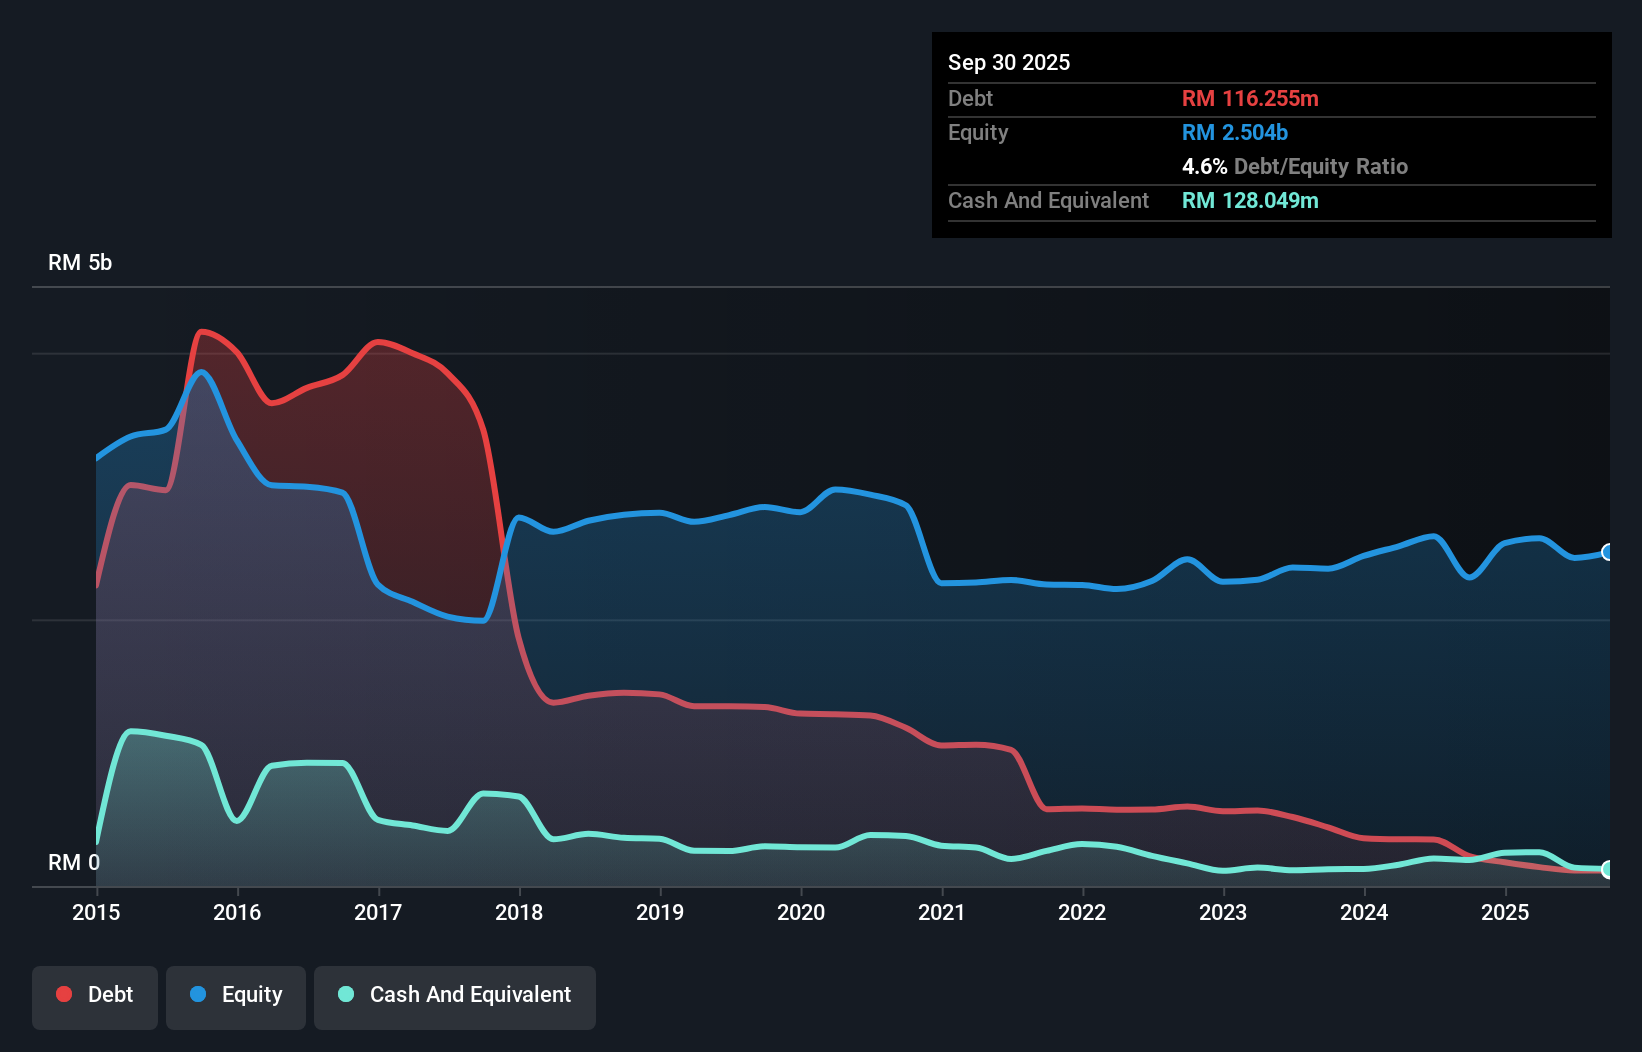Select the 2020 axis label
This screenshot has width=1642, height=1052.
[x=800, y=912]
